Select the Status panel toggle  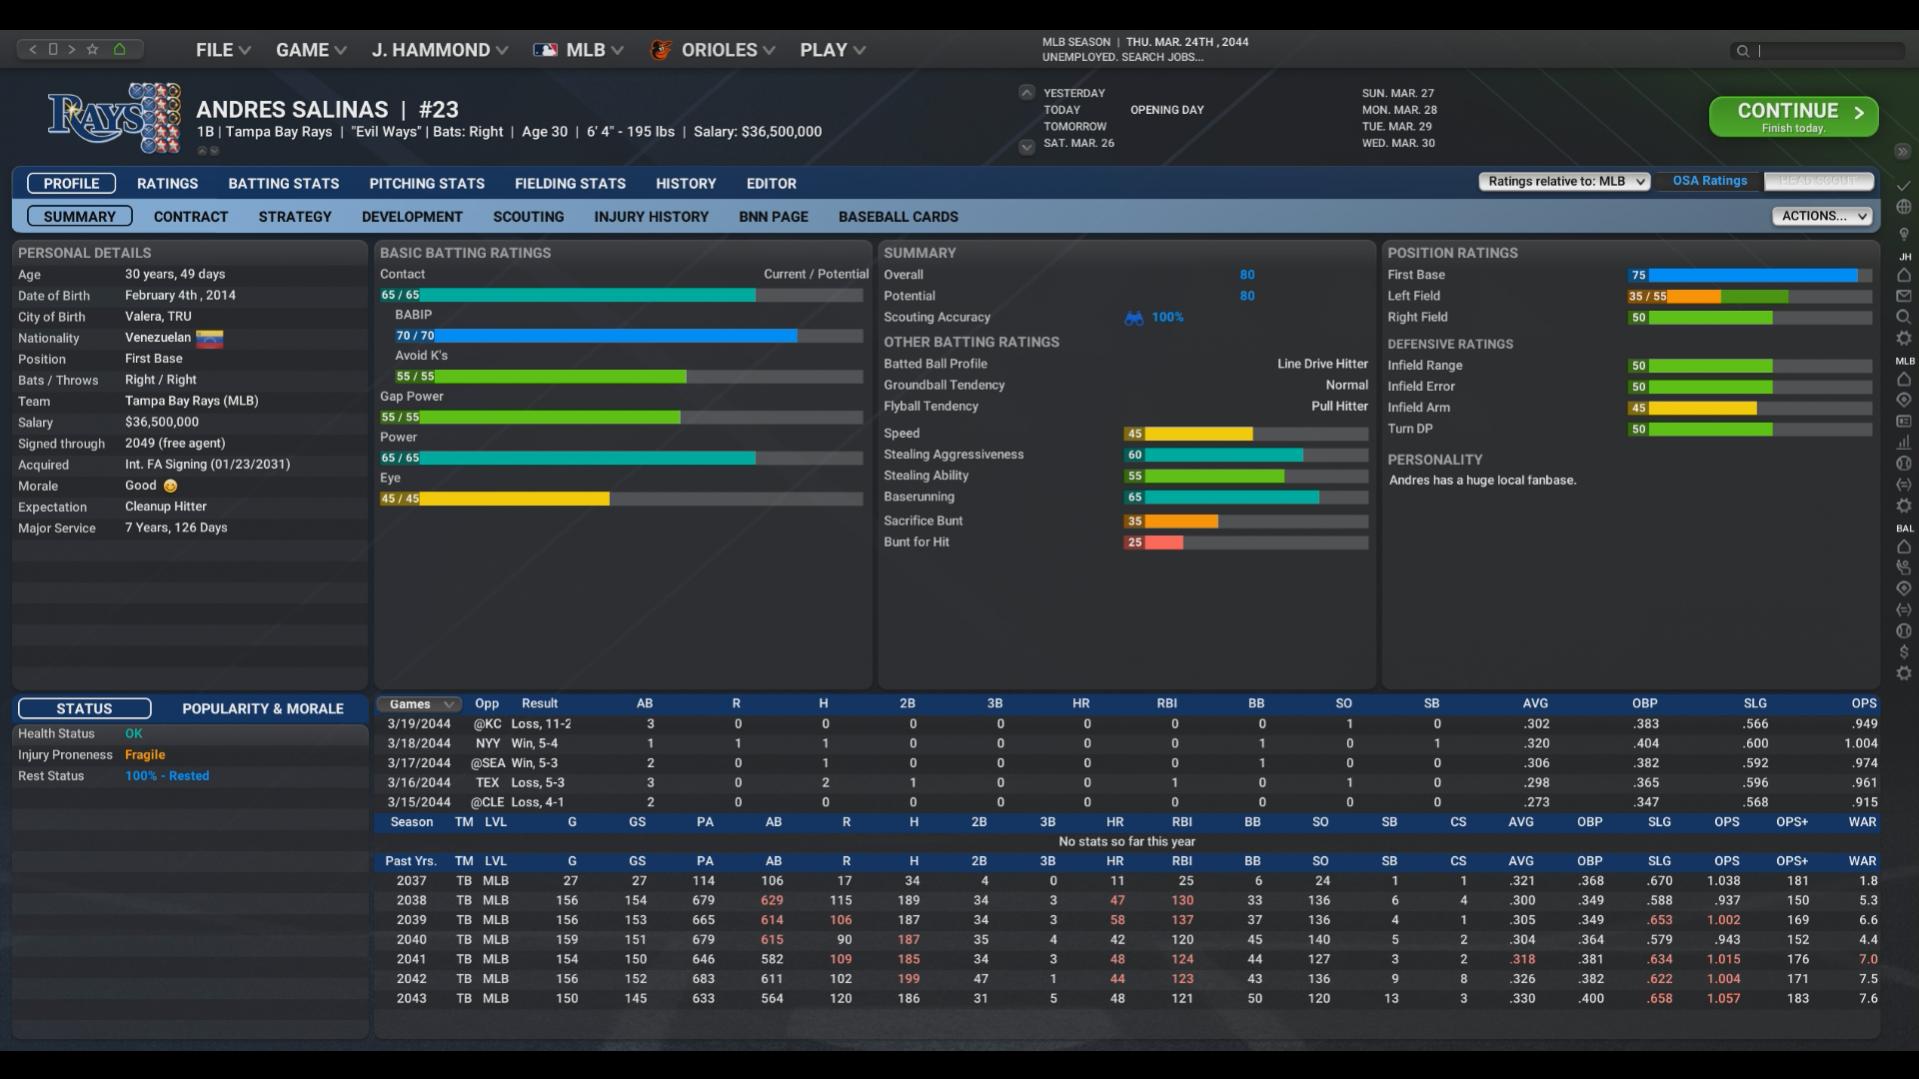point(84,708)
